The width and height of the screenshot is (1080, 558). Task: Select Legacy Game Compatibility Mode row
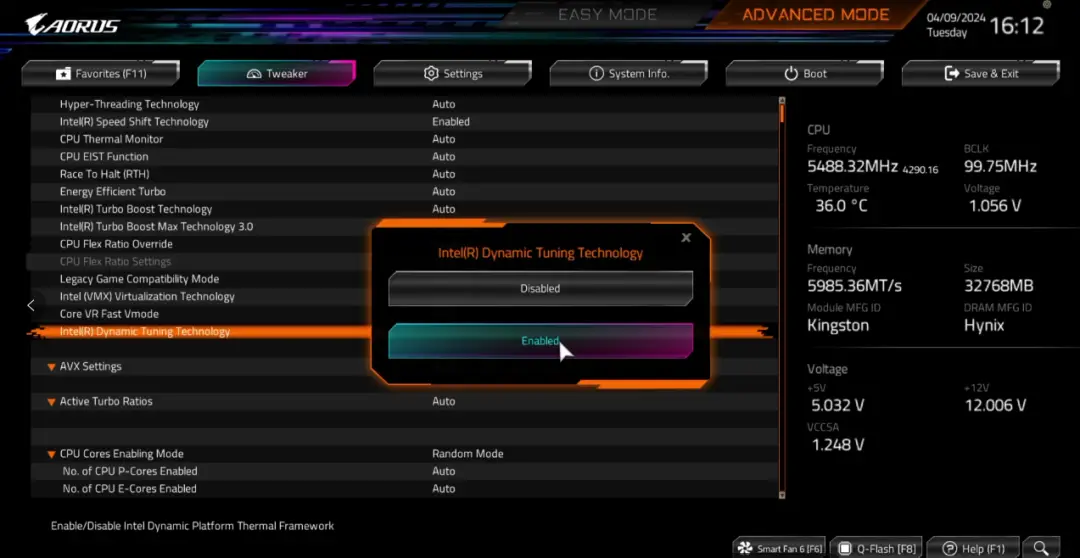click(x=139, y=279)
